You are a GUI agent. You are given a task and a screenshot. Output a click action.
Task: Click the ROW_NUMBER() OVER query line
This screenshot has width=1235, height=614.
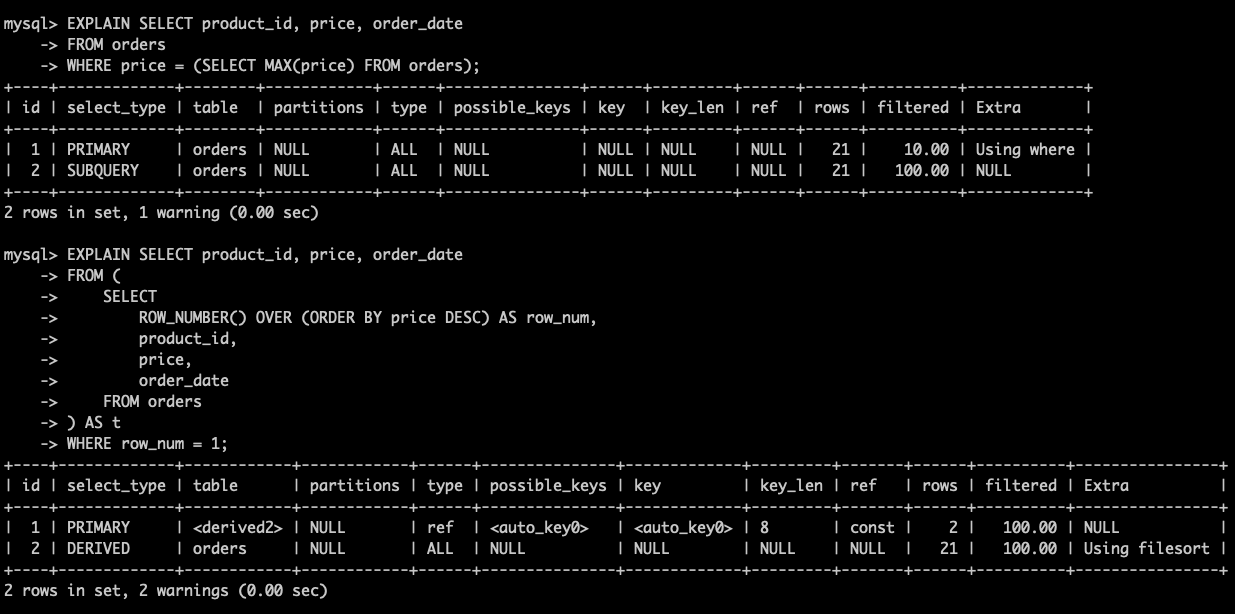367,317
